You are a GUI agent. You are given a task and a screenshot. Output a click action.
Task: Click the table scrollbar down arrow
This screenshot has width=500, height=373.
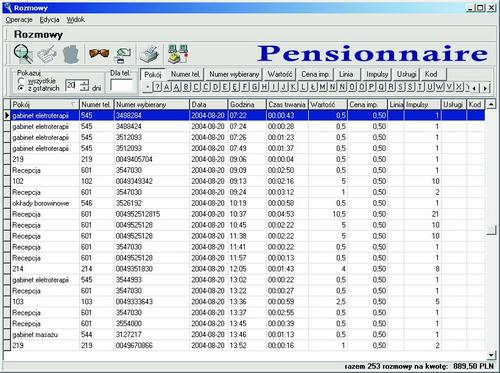click(490, 355)
